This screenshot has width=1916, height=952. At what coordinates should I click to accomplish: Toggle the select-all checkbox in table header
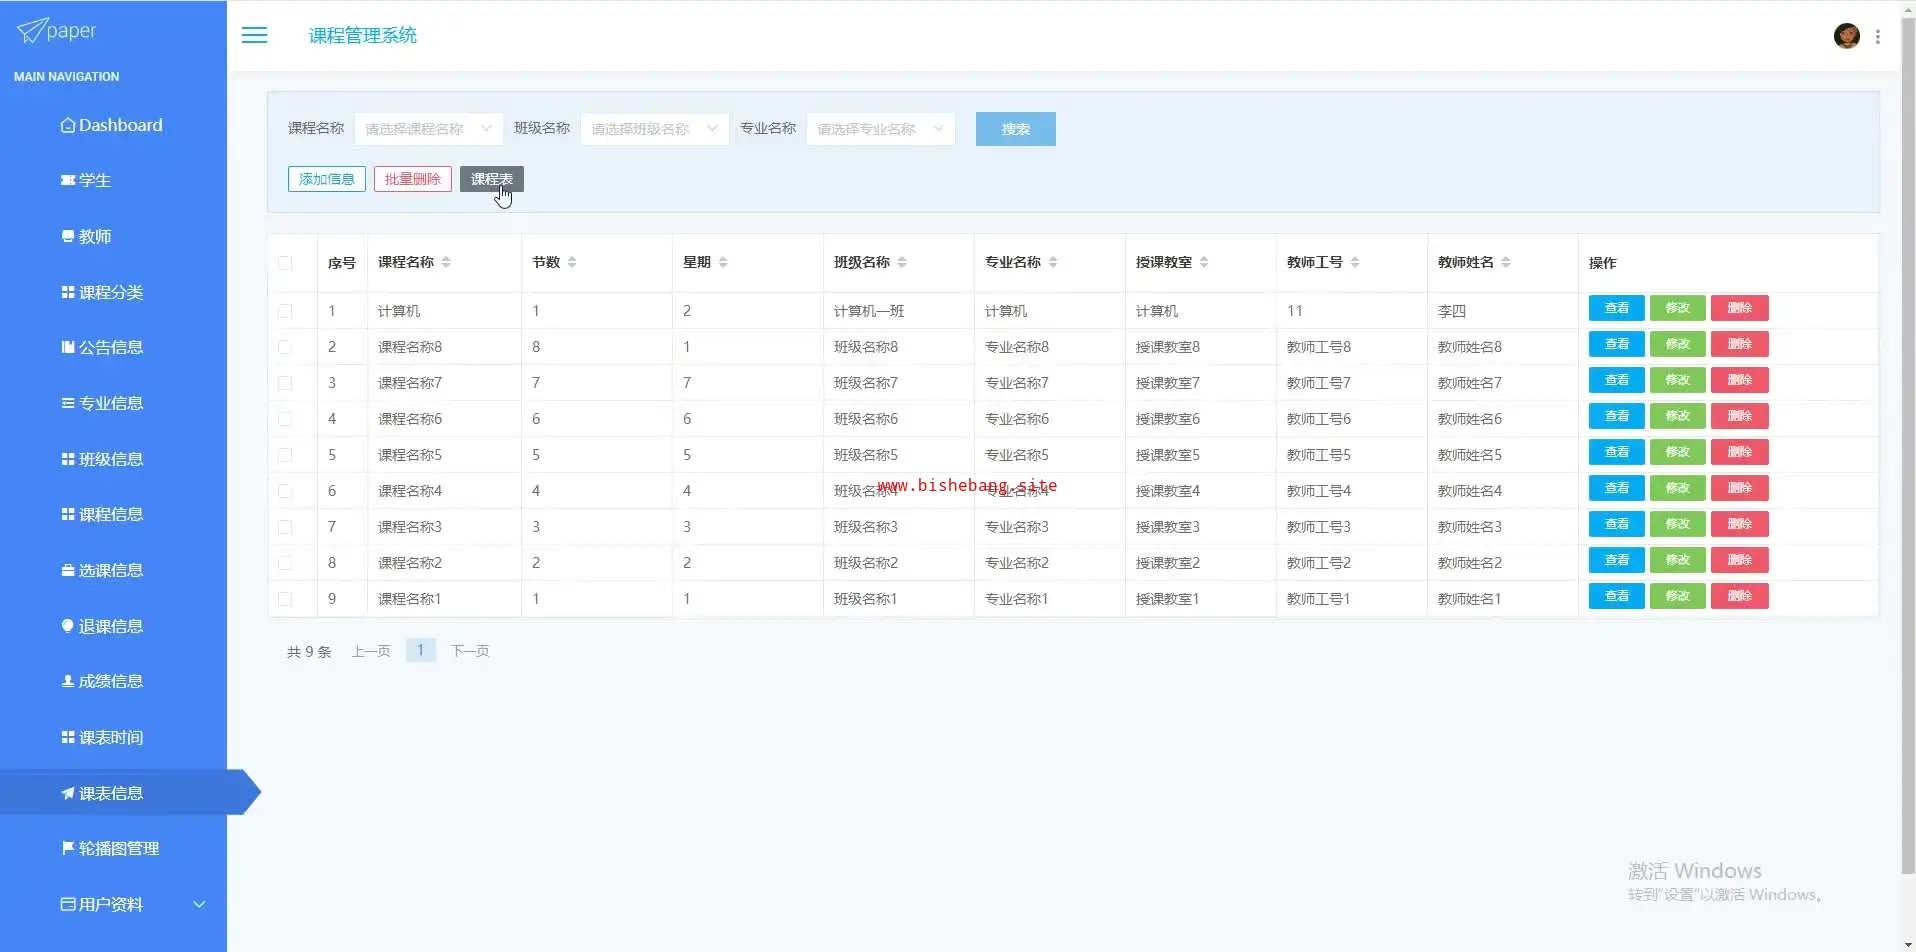(x=285, y=263)
